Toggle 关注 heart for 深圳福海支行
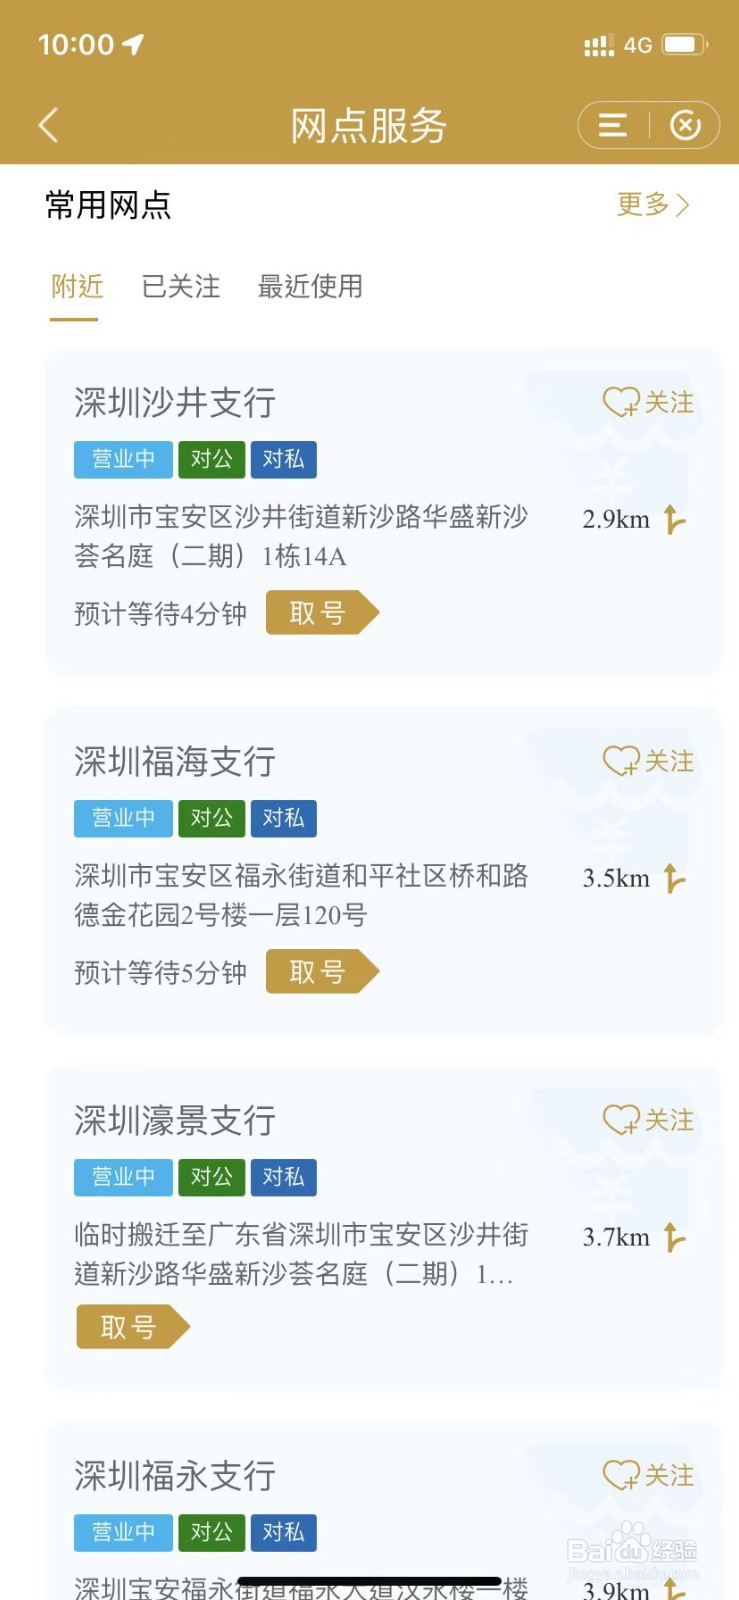This screenshot has width=739, height=1600. pyautogui.click(x=648, y=761)
